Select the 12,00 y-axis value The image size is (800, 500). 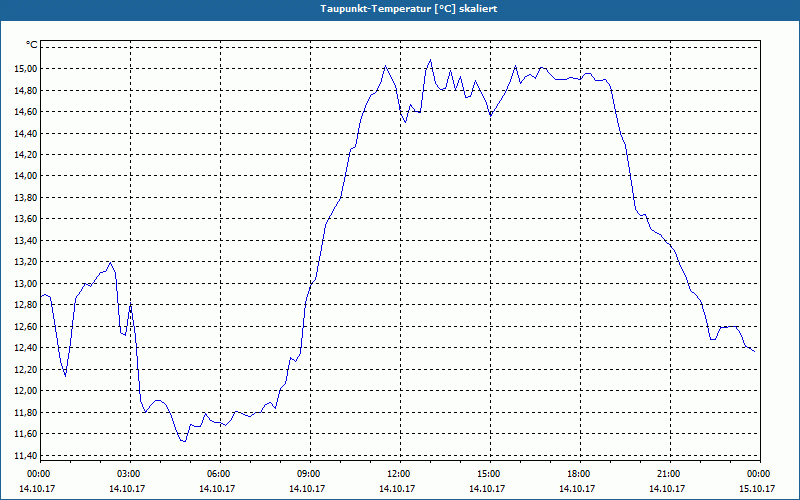tap(26, 391)
